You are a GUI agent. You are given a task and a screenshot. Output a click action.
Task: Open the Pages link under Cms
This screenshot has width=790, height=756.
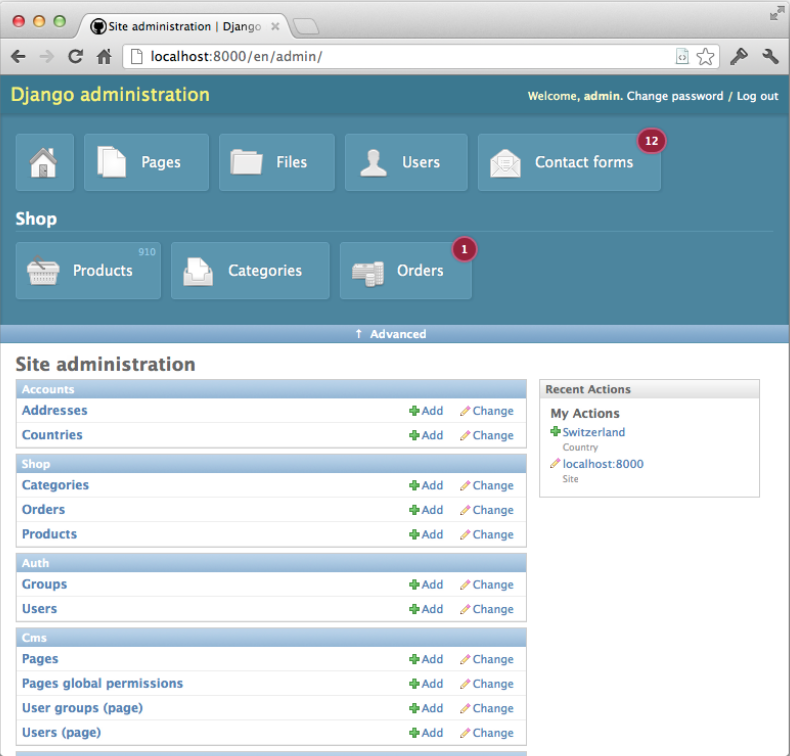pyautogui.click(x=40, y=659)
